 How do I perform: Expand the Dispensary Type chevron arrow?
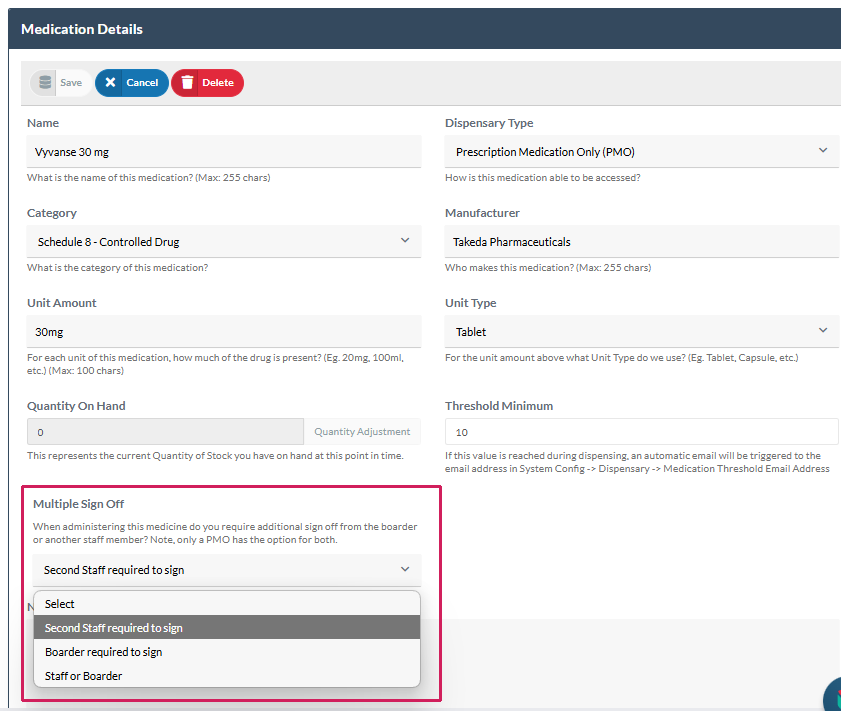(x=823, y=151)
